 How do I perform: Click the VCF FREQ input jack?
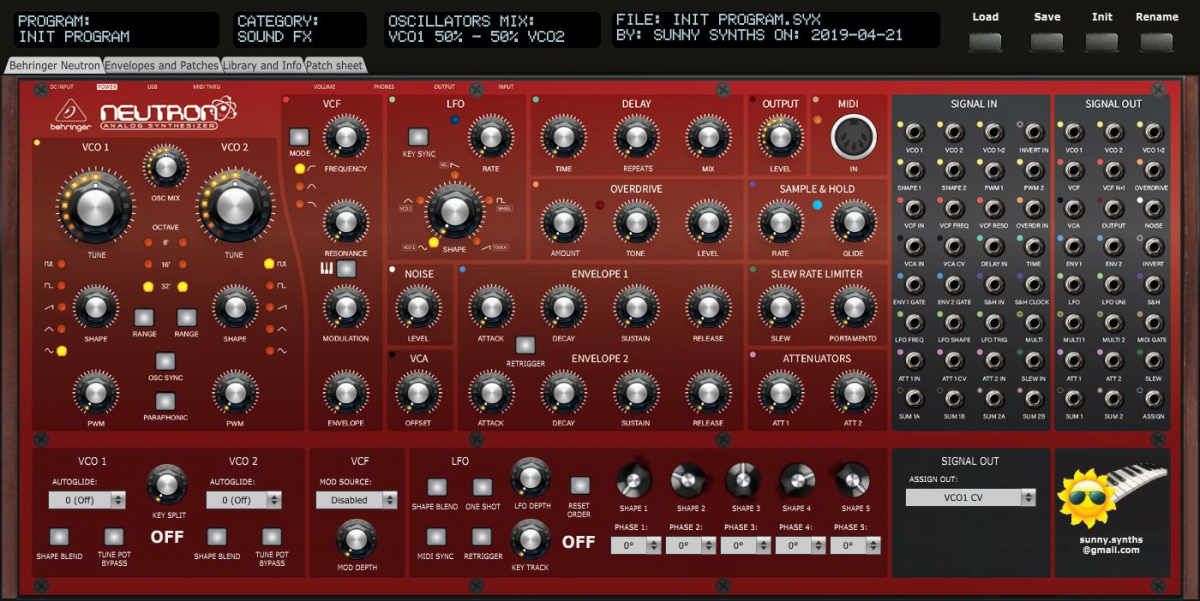953,208
